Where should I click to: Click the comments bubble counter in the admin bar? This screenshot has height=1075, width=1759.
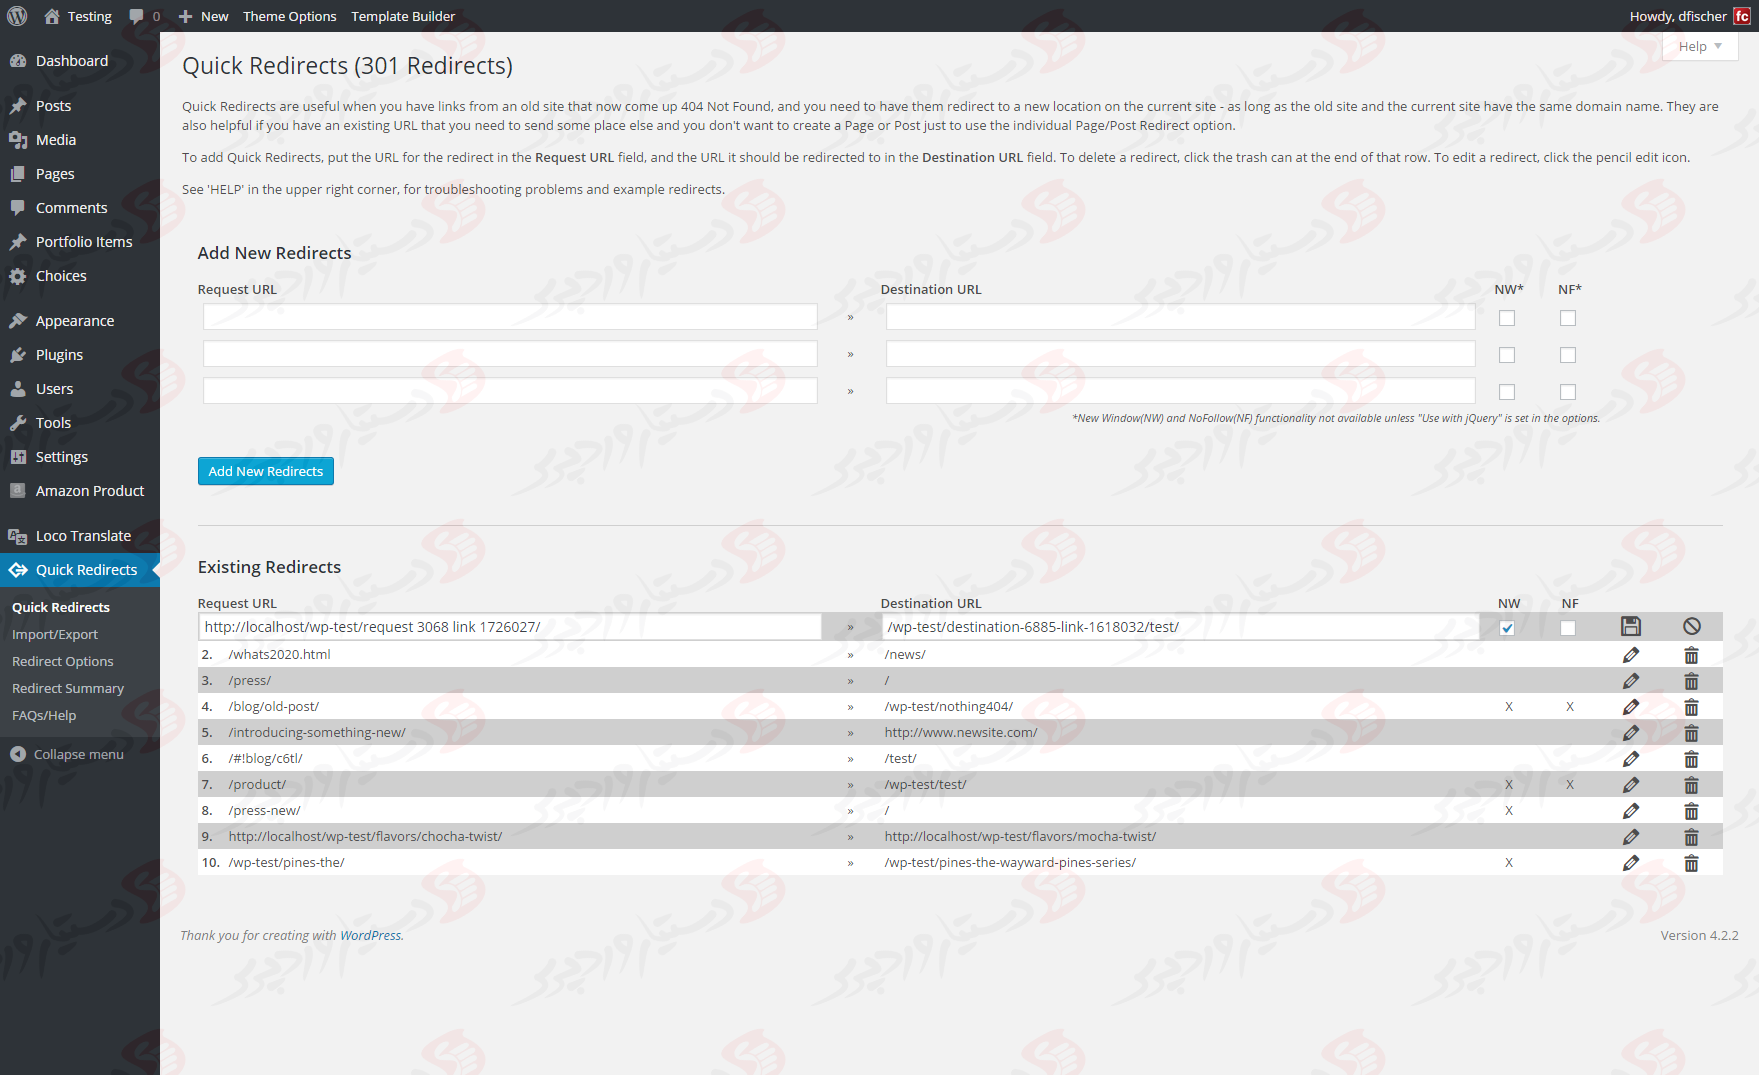pos(143,16)
